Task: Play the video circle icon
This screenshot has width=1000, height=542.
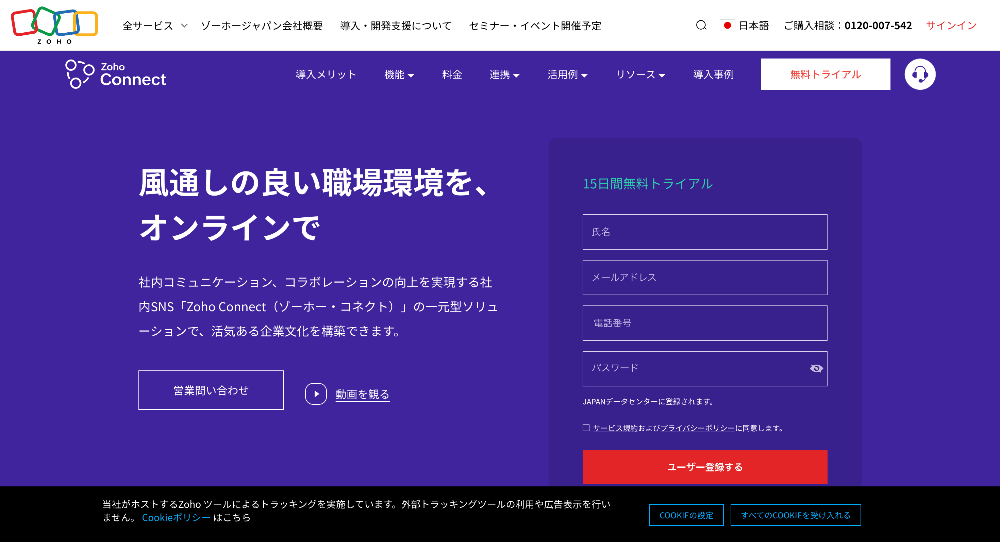Action: pos(316,394)
